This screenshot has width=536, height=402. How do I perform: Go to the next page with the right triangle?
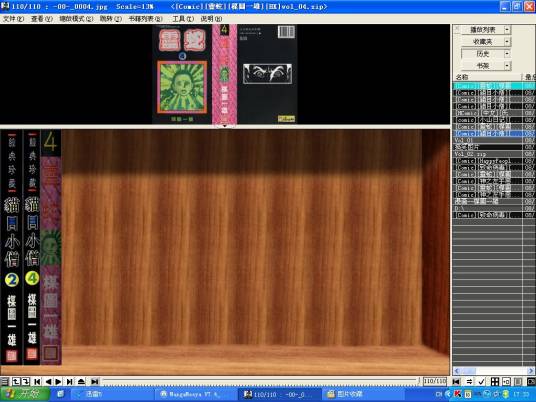58,381
